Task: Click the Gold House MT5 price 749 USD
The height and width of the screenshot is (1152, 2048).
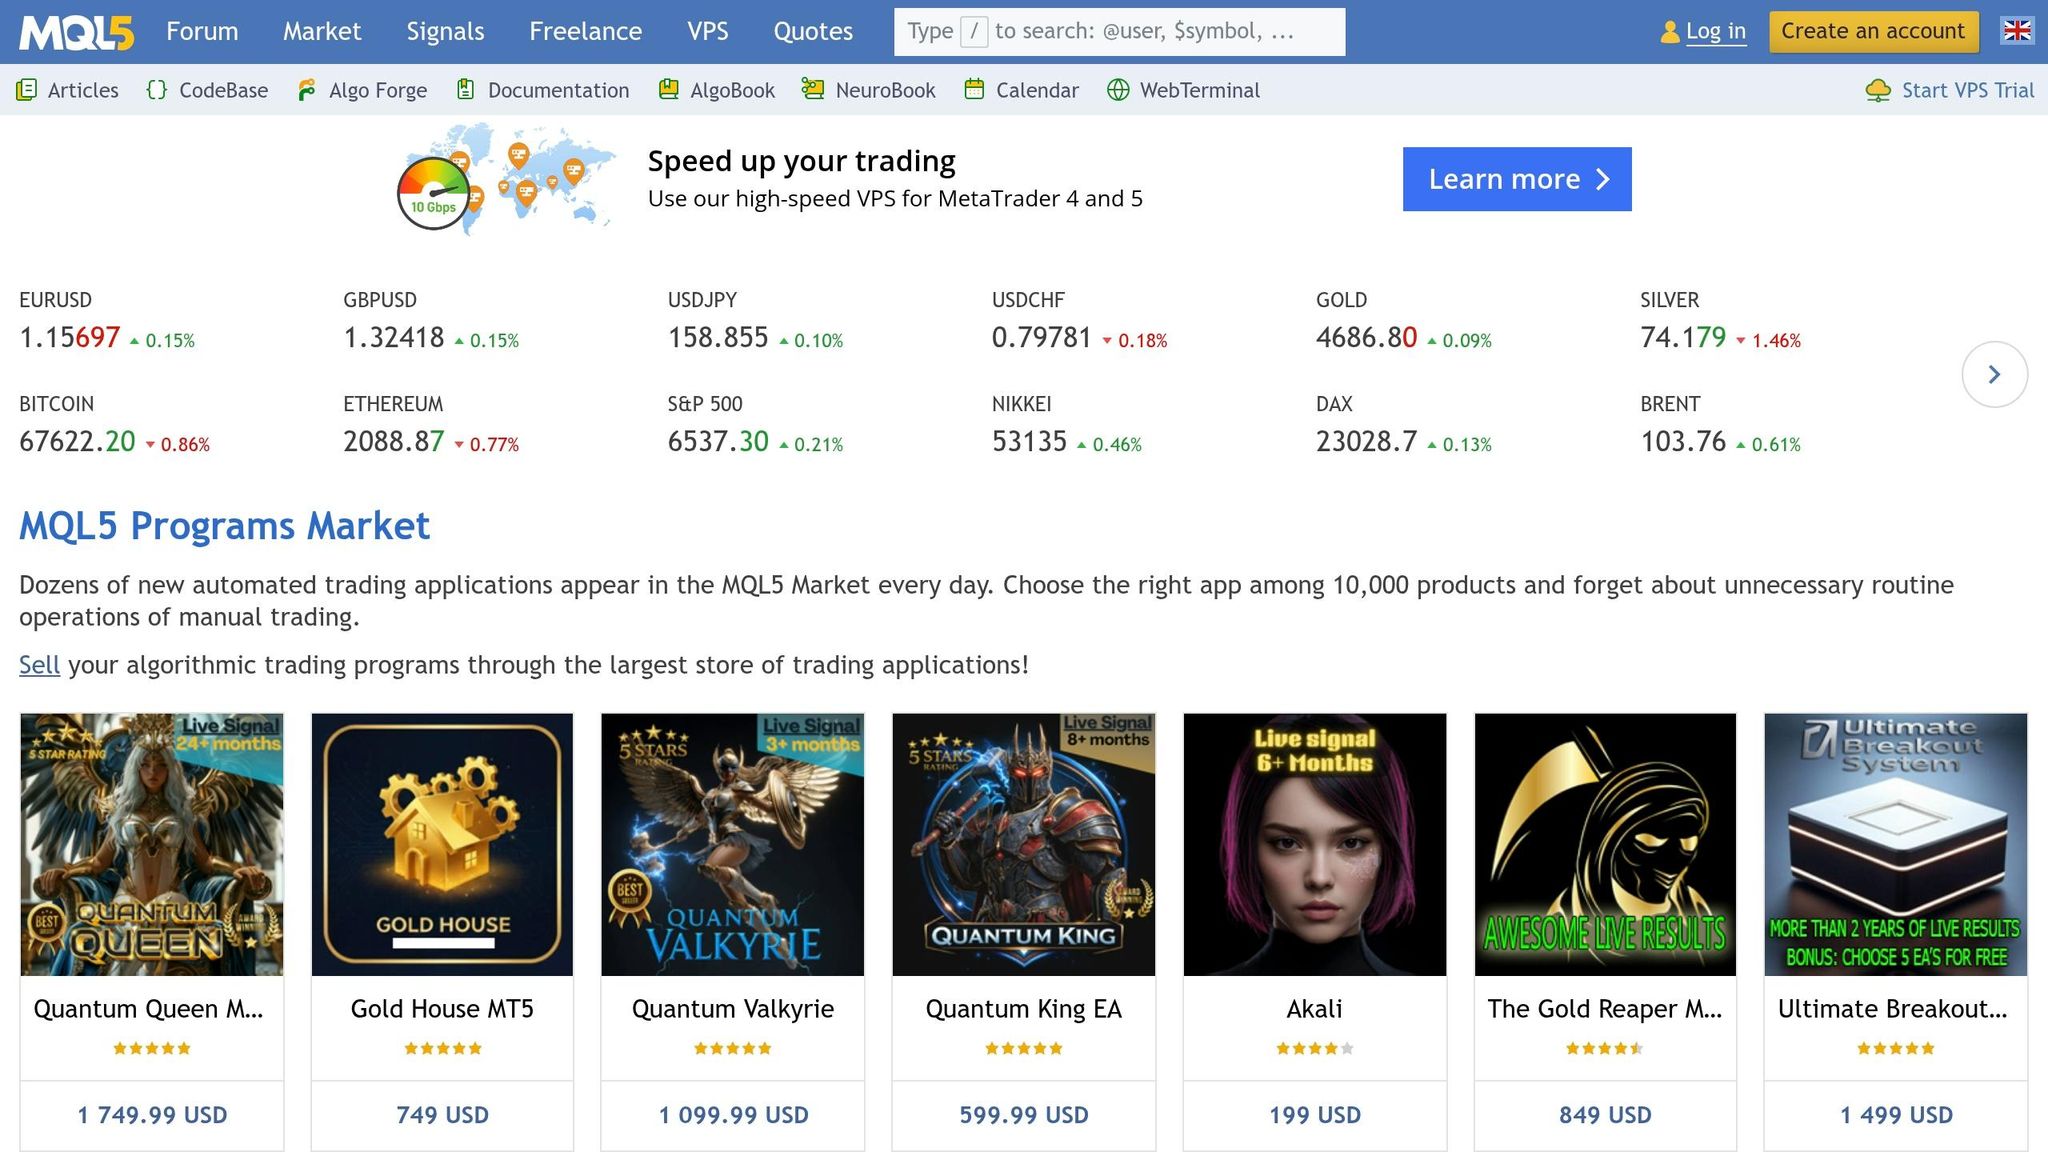Action: [442, 1115]
